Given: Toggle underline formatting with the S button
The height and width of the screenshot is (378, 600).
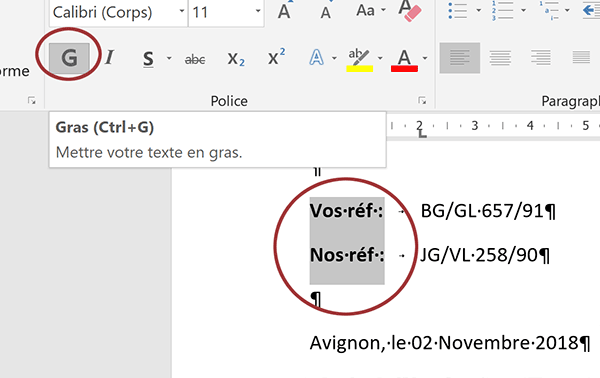Looking at the screenshot, I should [x=148, y=59].
